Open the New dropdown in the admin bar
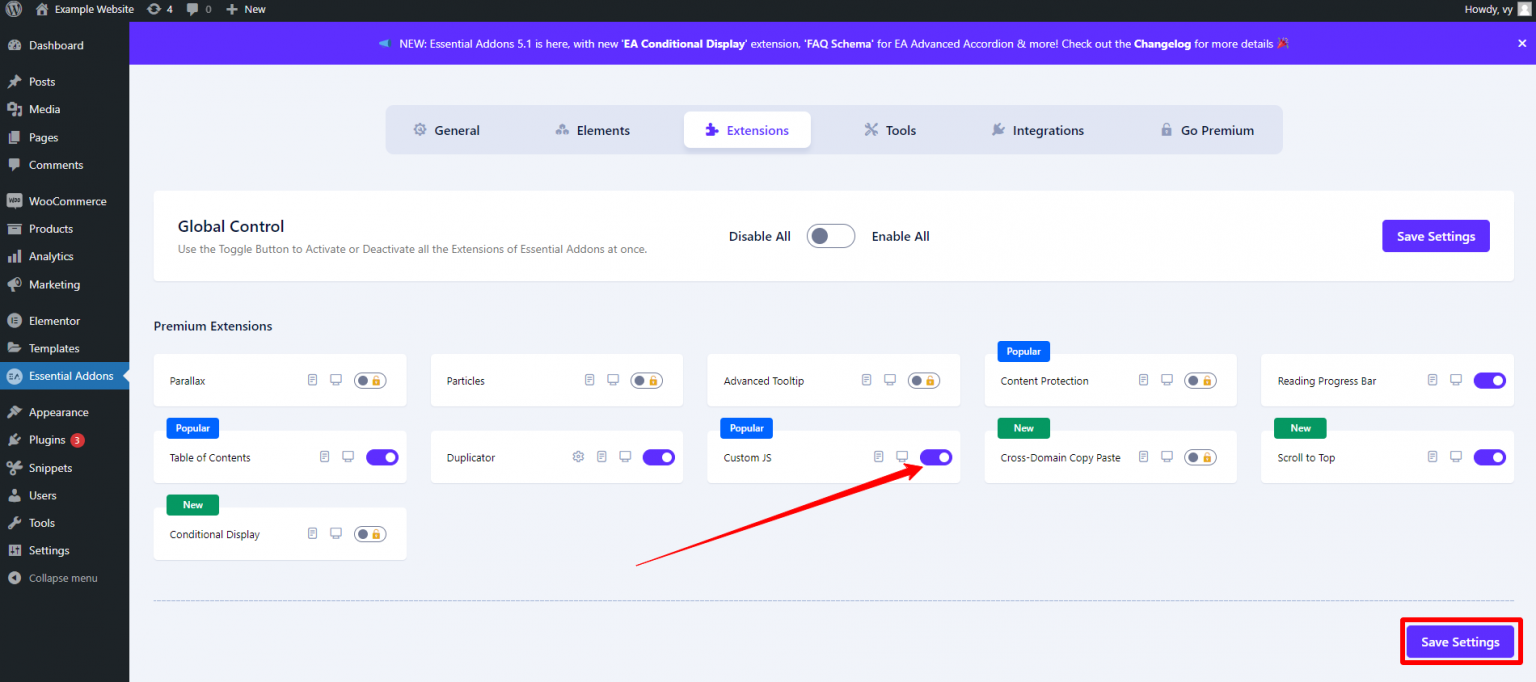The image size is (1536, 682). [245, 9]
